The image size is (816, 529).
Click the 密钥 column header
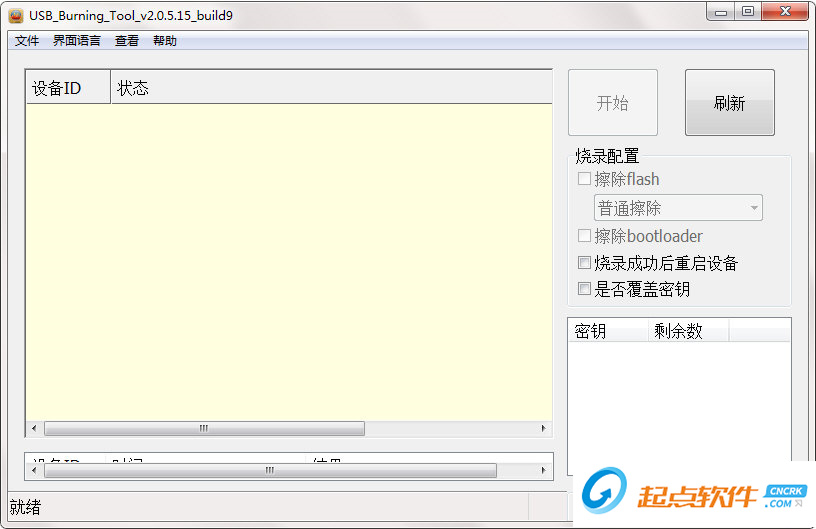(608, 331)
